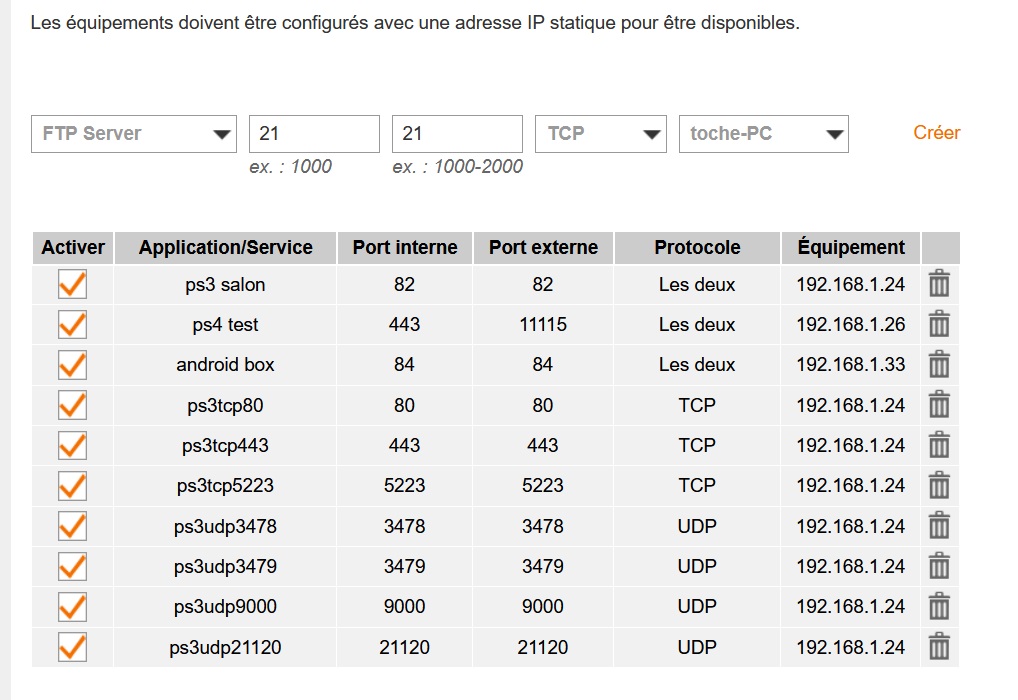1018x700 pixels.
Task: Delete the ps4 test rule
Action: pyautogui.click(x=939, y=325)
